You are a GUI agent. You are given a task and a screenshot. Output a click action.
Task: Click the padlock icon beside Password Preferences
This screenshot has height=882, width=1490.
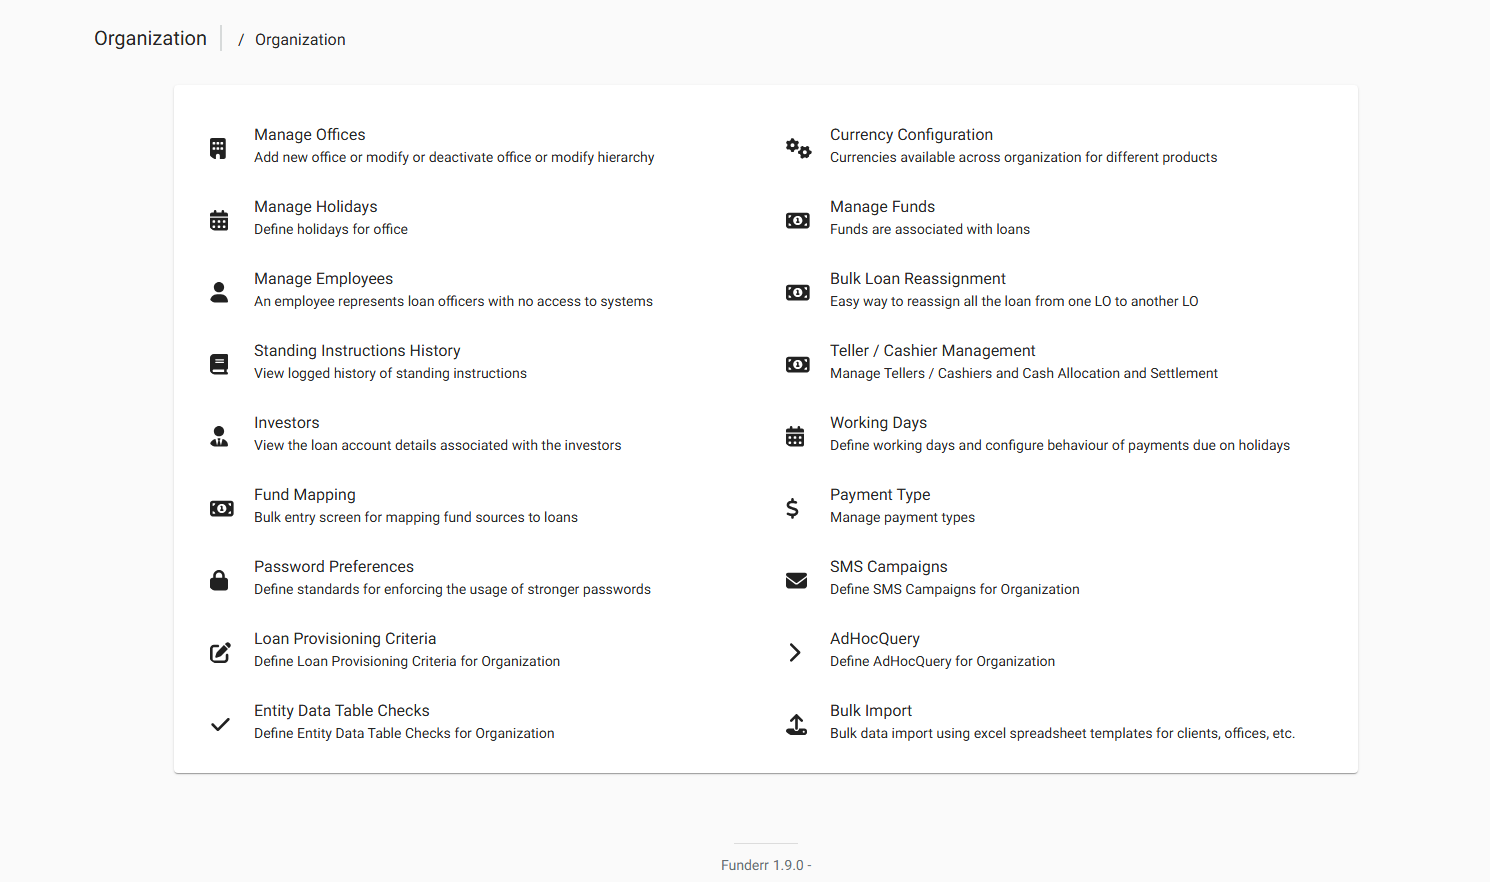(219, 580)
